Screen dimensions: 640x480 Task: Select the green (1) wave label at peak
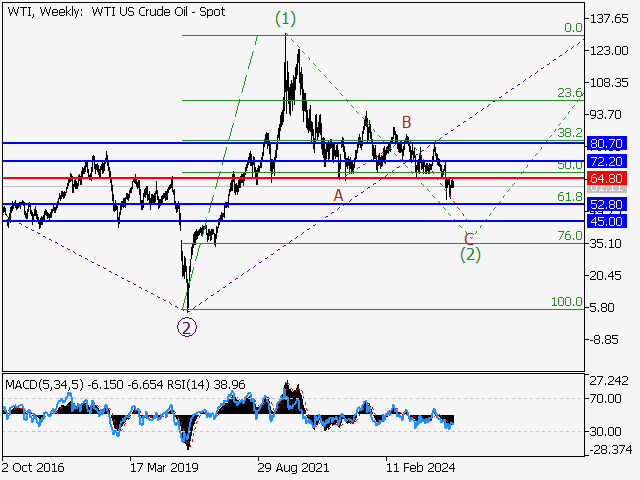pyautogui.click(x=286, y=19)
